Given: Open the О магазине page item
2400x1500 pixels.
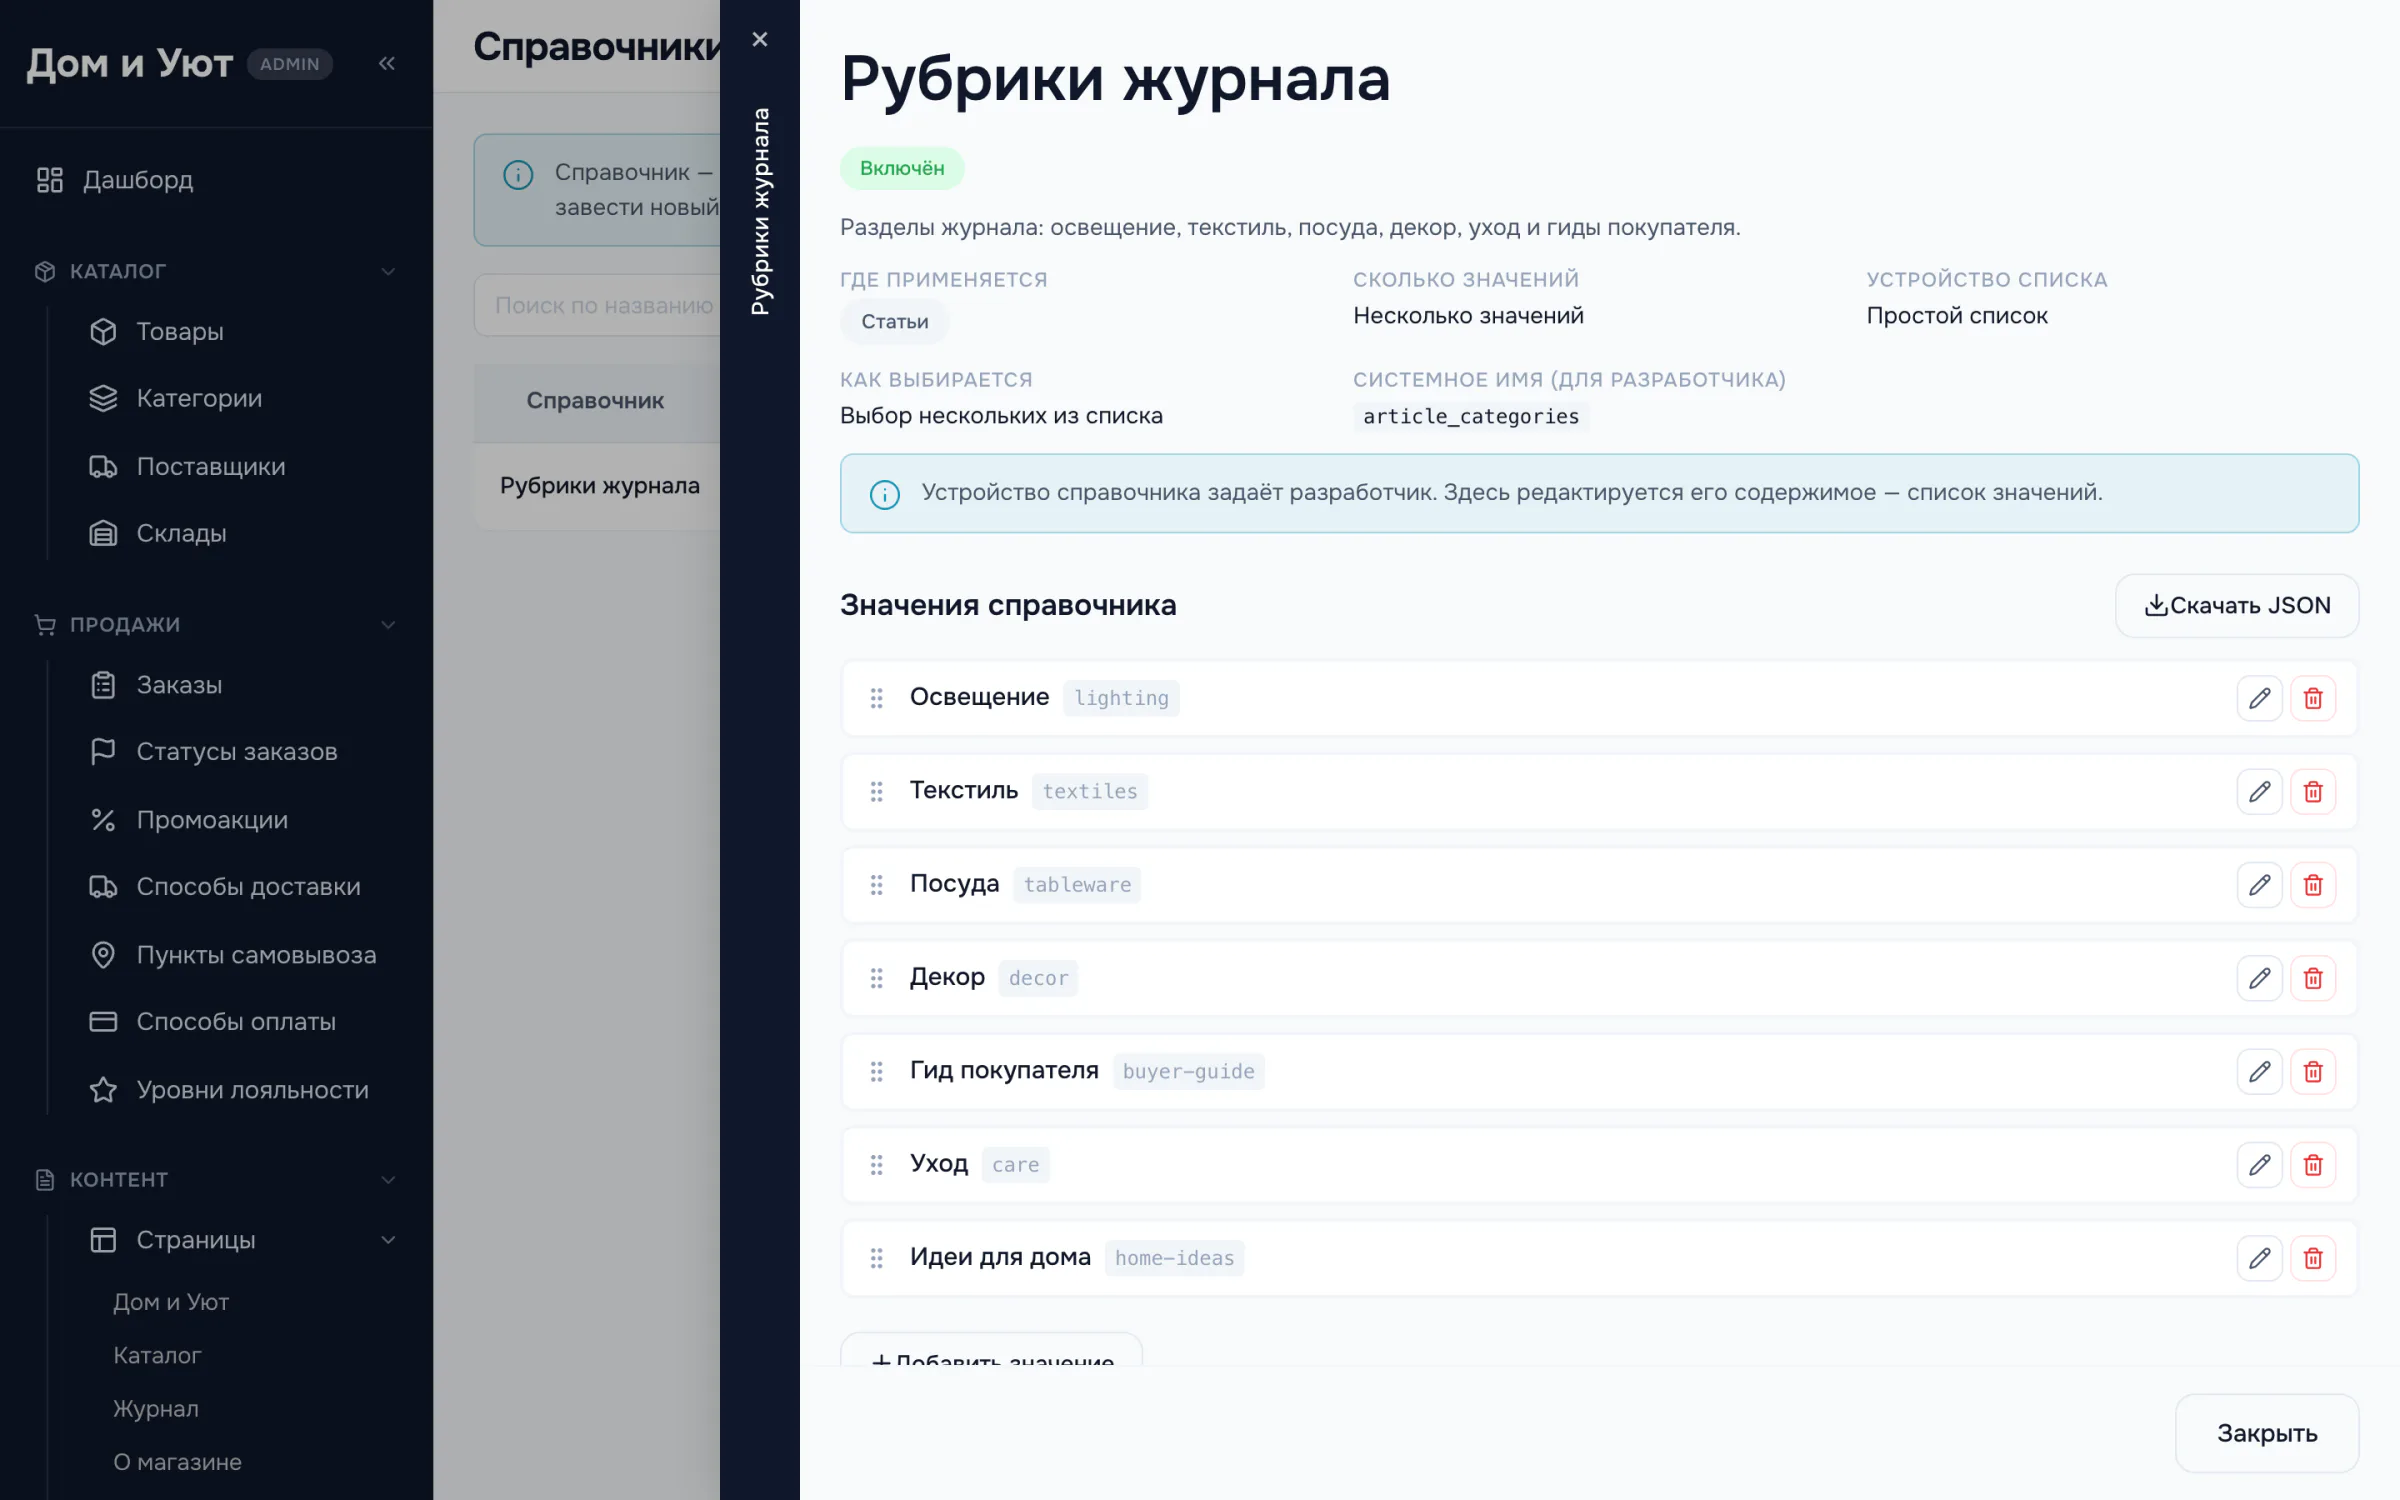Looking at the screenshot, I should tap(177, 1462).
